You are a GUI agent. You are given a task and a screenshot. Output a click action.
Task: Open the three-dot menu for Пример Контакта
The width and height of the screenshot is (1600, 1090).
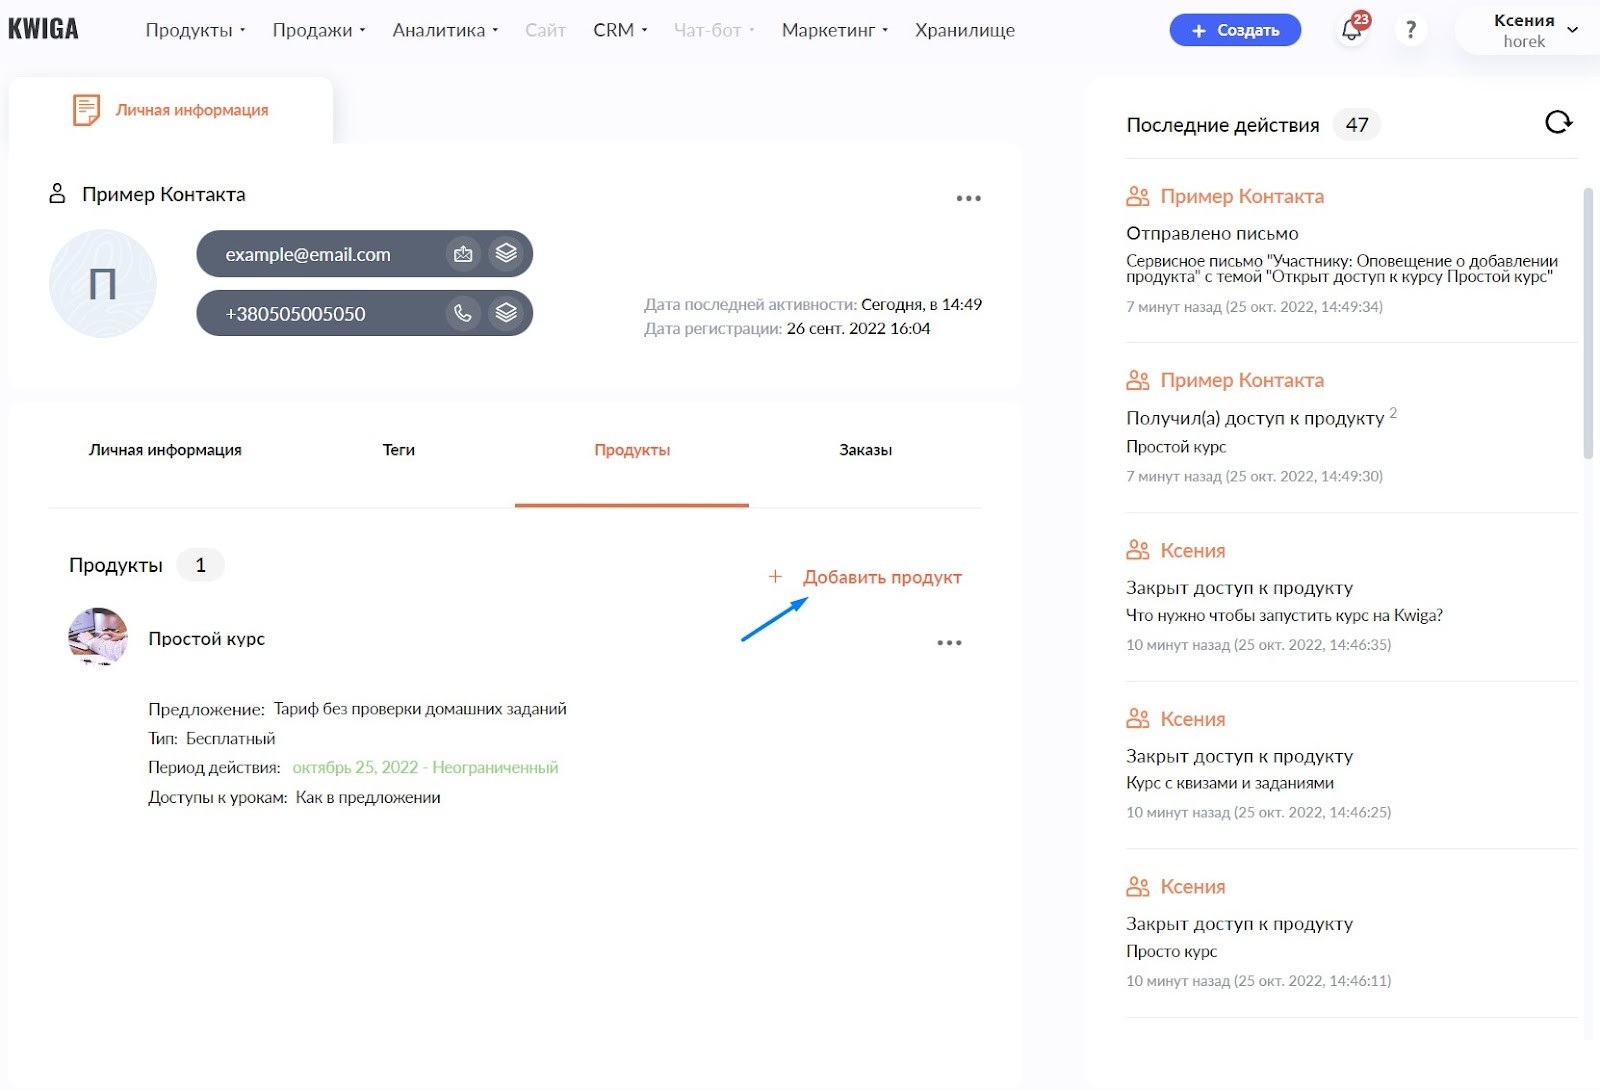click(x=968, y=198)
